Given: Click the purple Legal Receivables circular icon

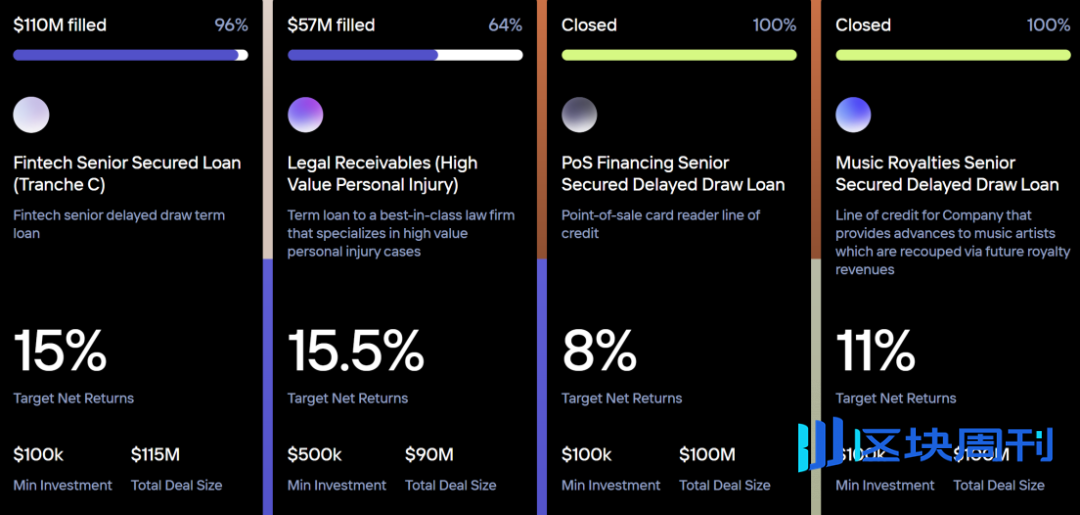Looking at the screenshot, I should click(305, 115).
